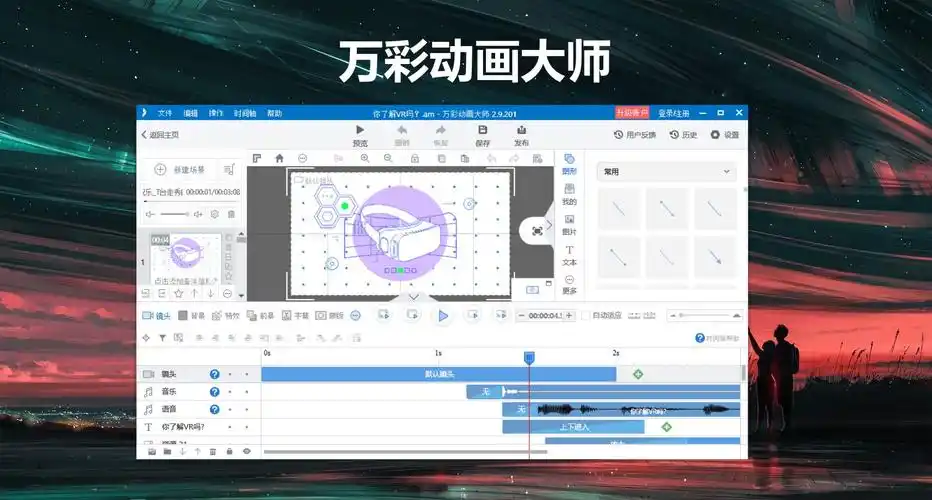Click the keyframe diamond icon

(146, 338)
